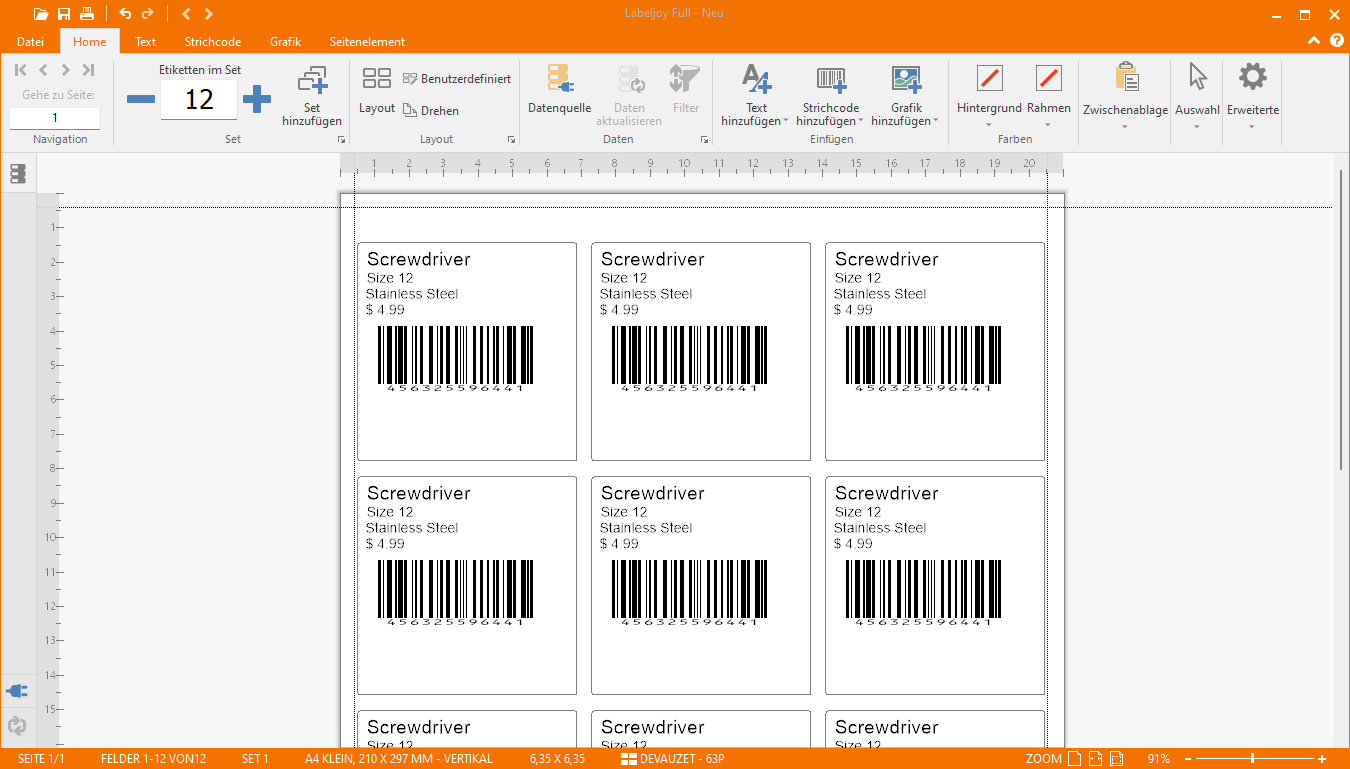
Task: Zoom to full page icon in status bar
Action: click(x=1074, y=759)
